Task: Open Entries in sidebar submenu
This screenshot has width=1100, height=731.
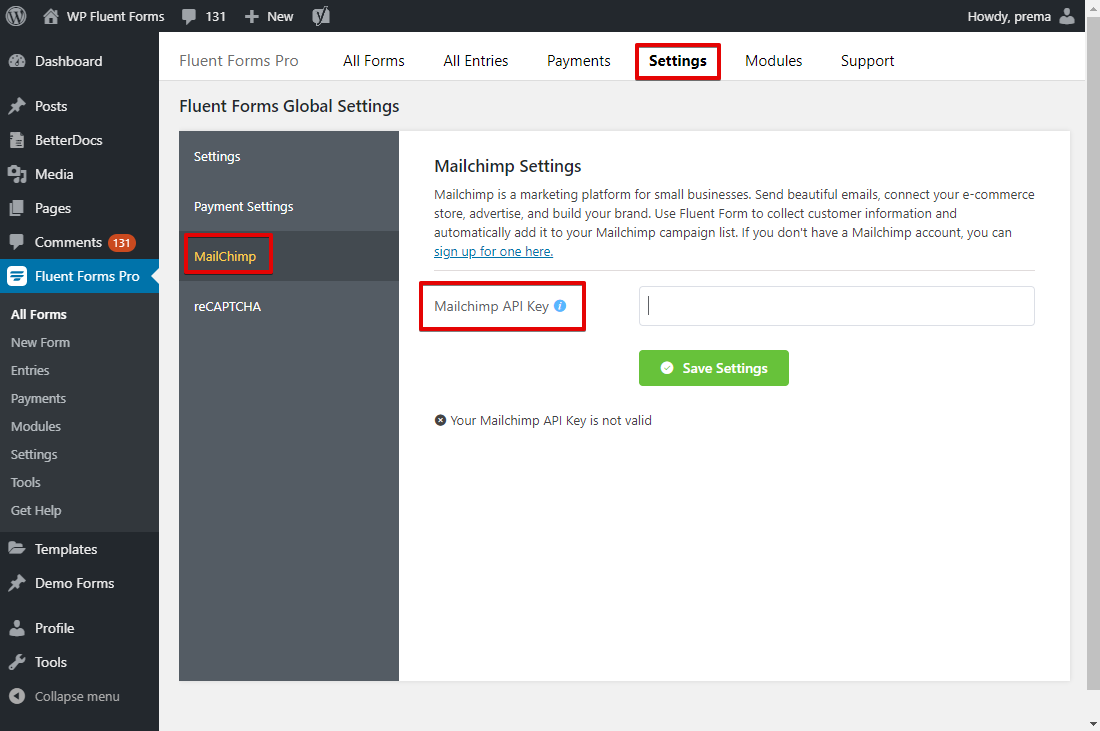Action: 30,370
